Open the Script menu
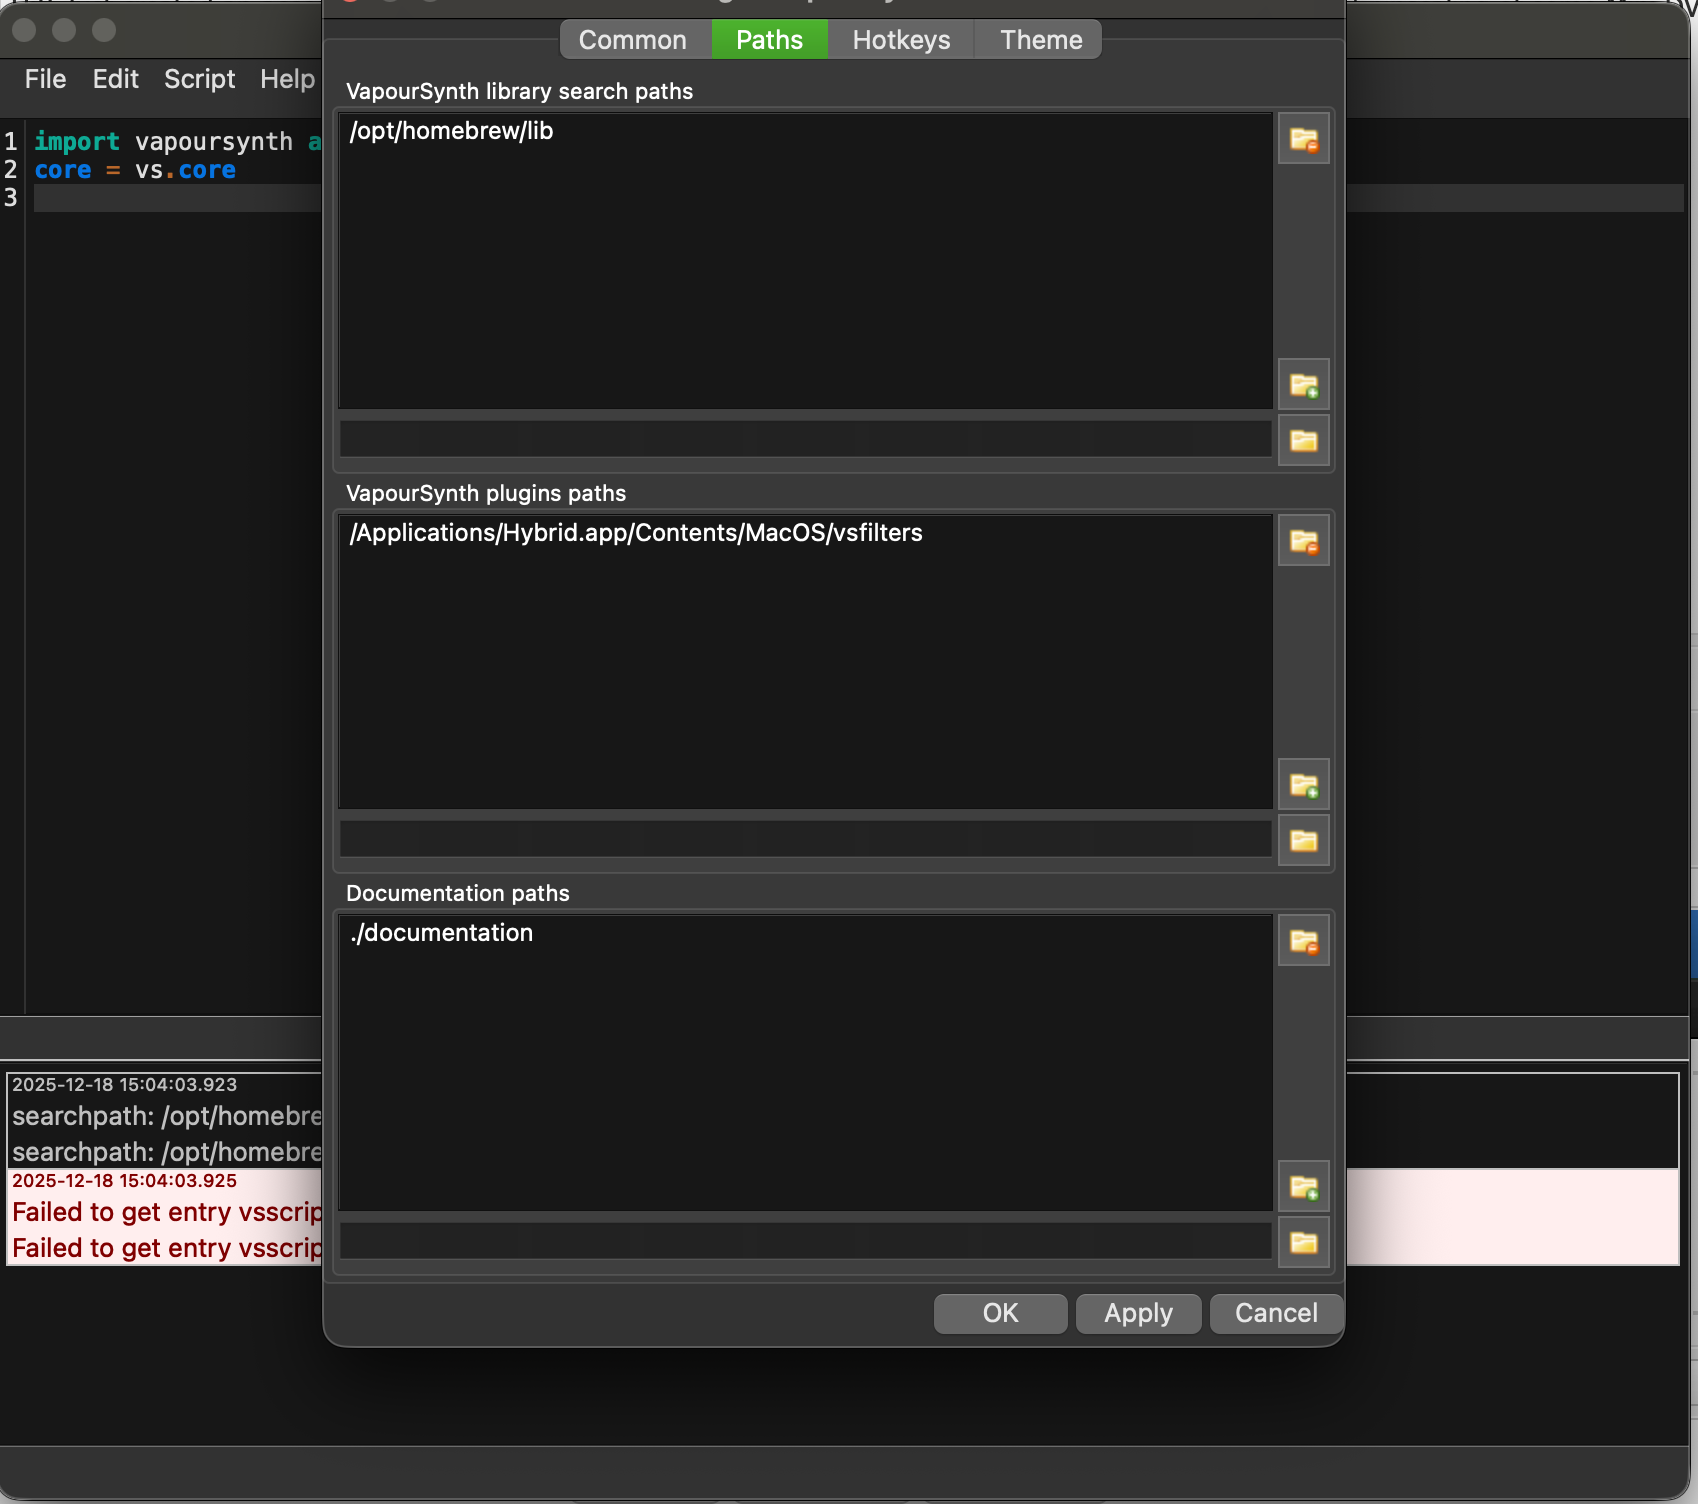The height and width of the screenshot is (1504, 1698). tap(199, 79)
